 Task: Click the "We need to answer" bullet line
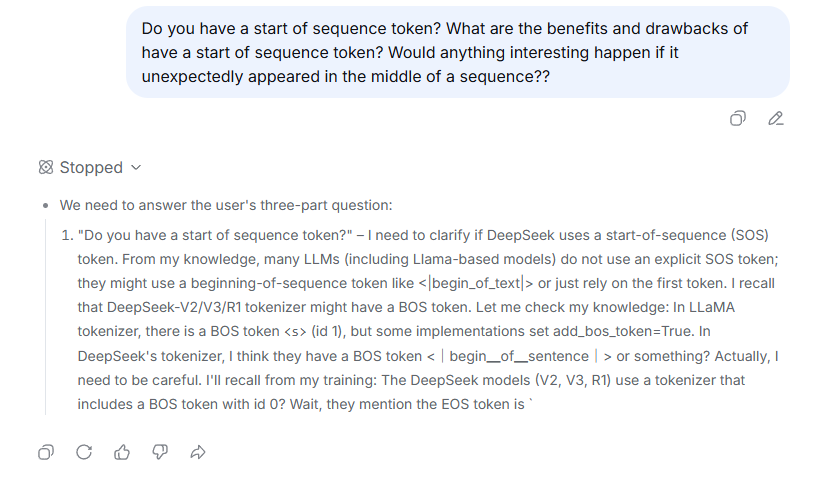coord(226,206)
